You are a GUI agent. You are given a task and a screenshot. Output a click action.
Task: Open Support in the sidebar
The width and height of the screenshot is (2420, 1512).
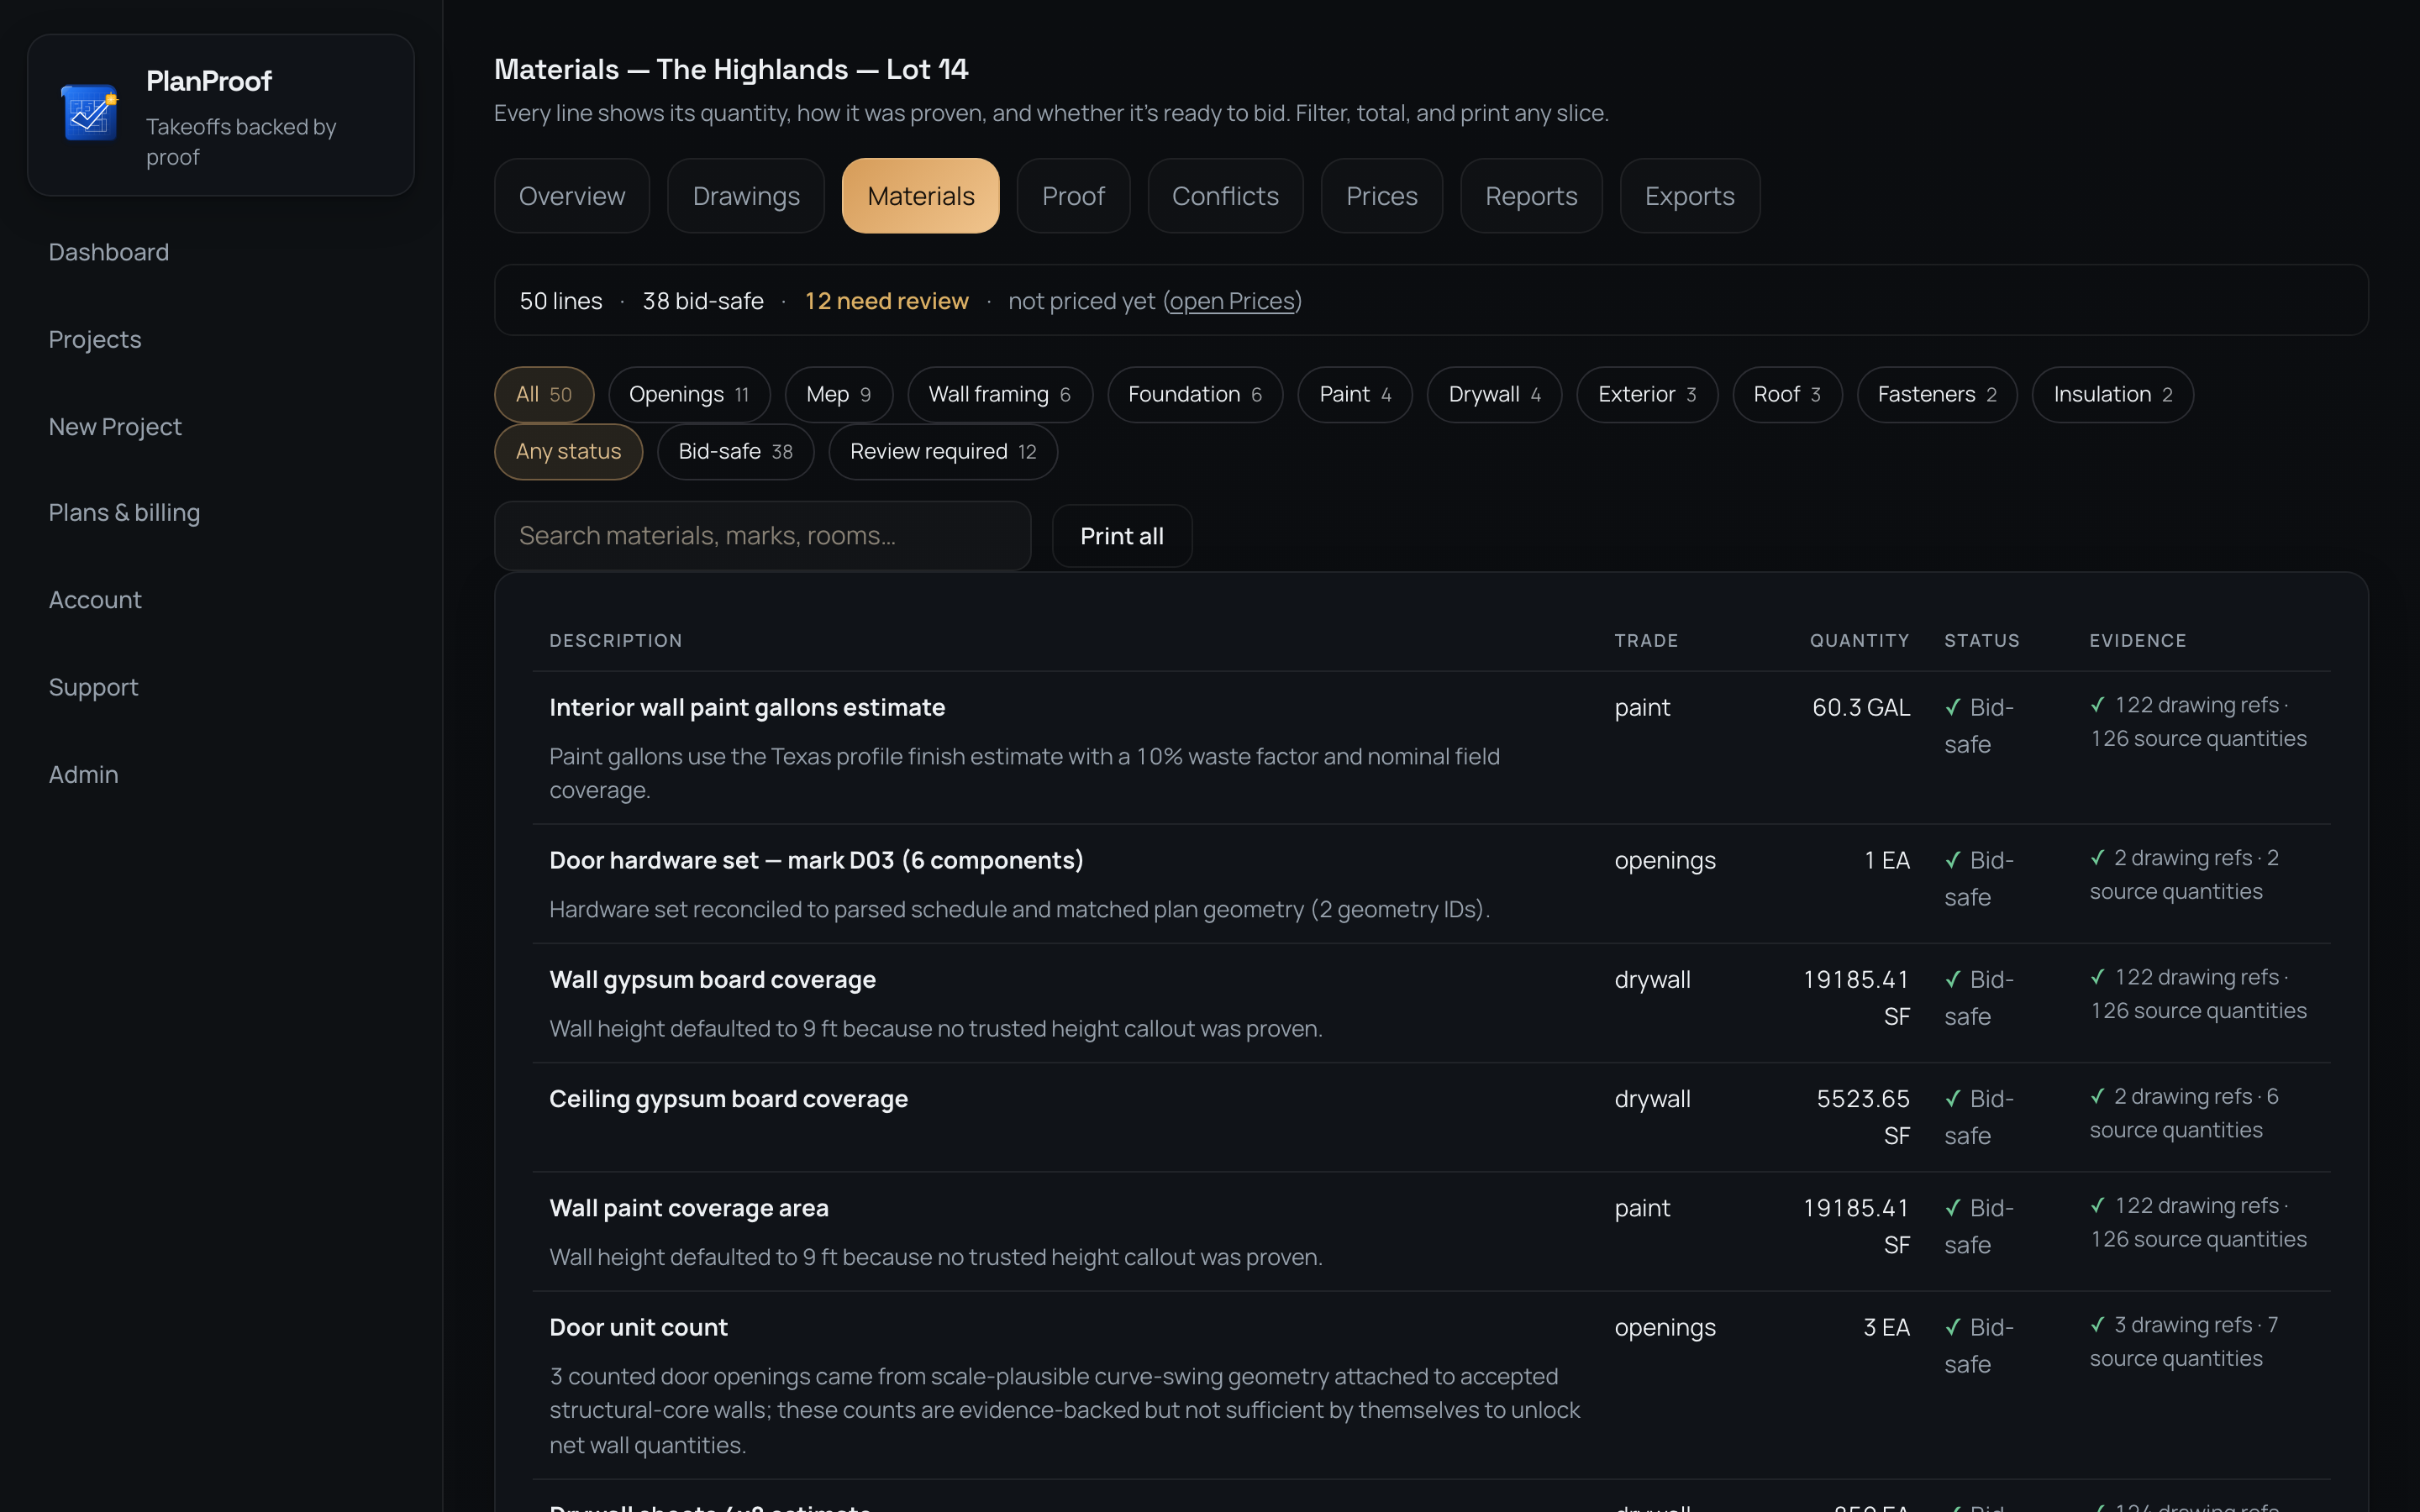coord(93,687)
